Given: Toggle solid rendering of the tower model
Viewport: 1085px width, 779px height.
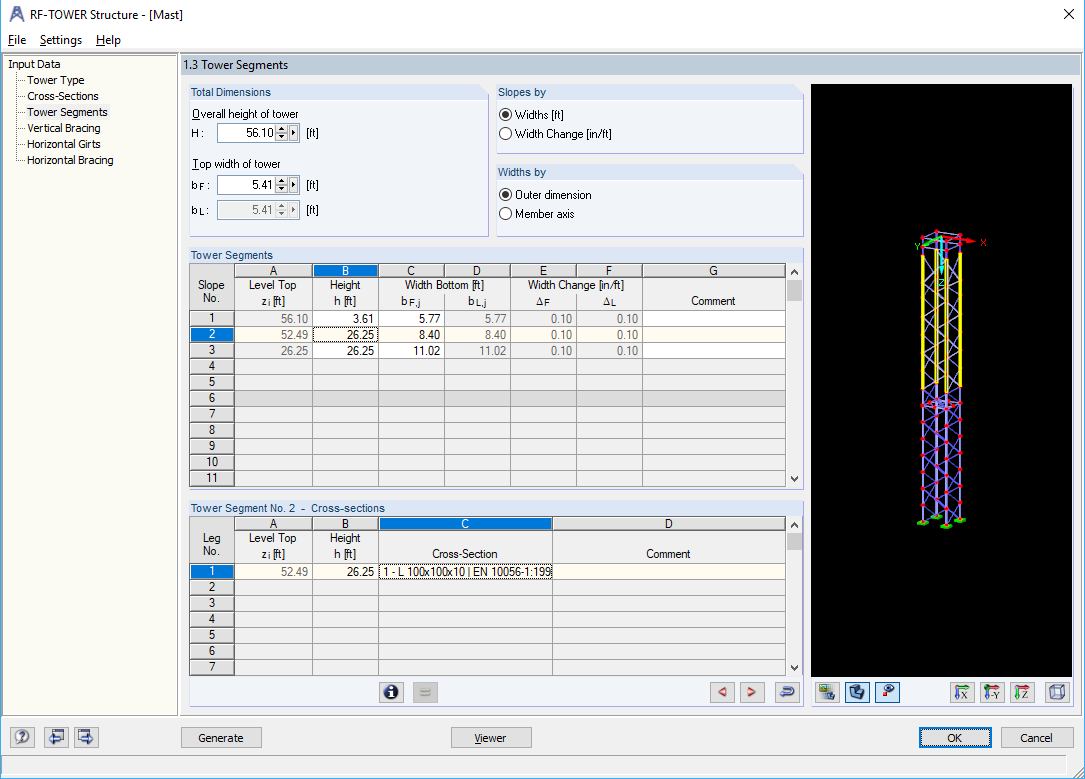Looking at the screenshot, I should coord(857,692).
